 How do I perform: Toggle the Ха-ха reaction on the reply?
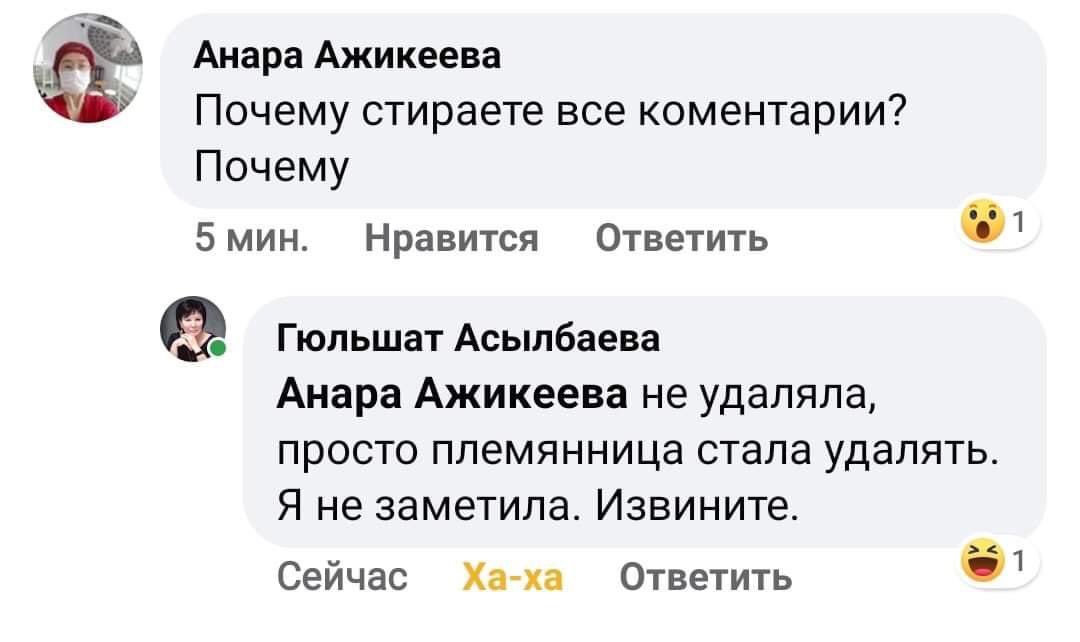click(514, 576)
